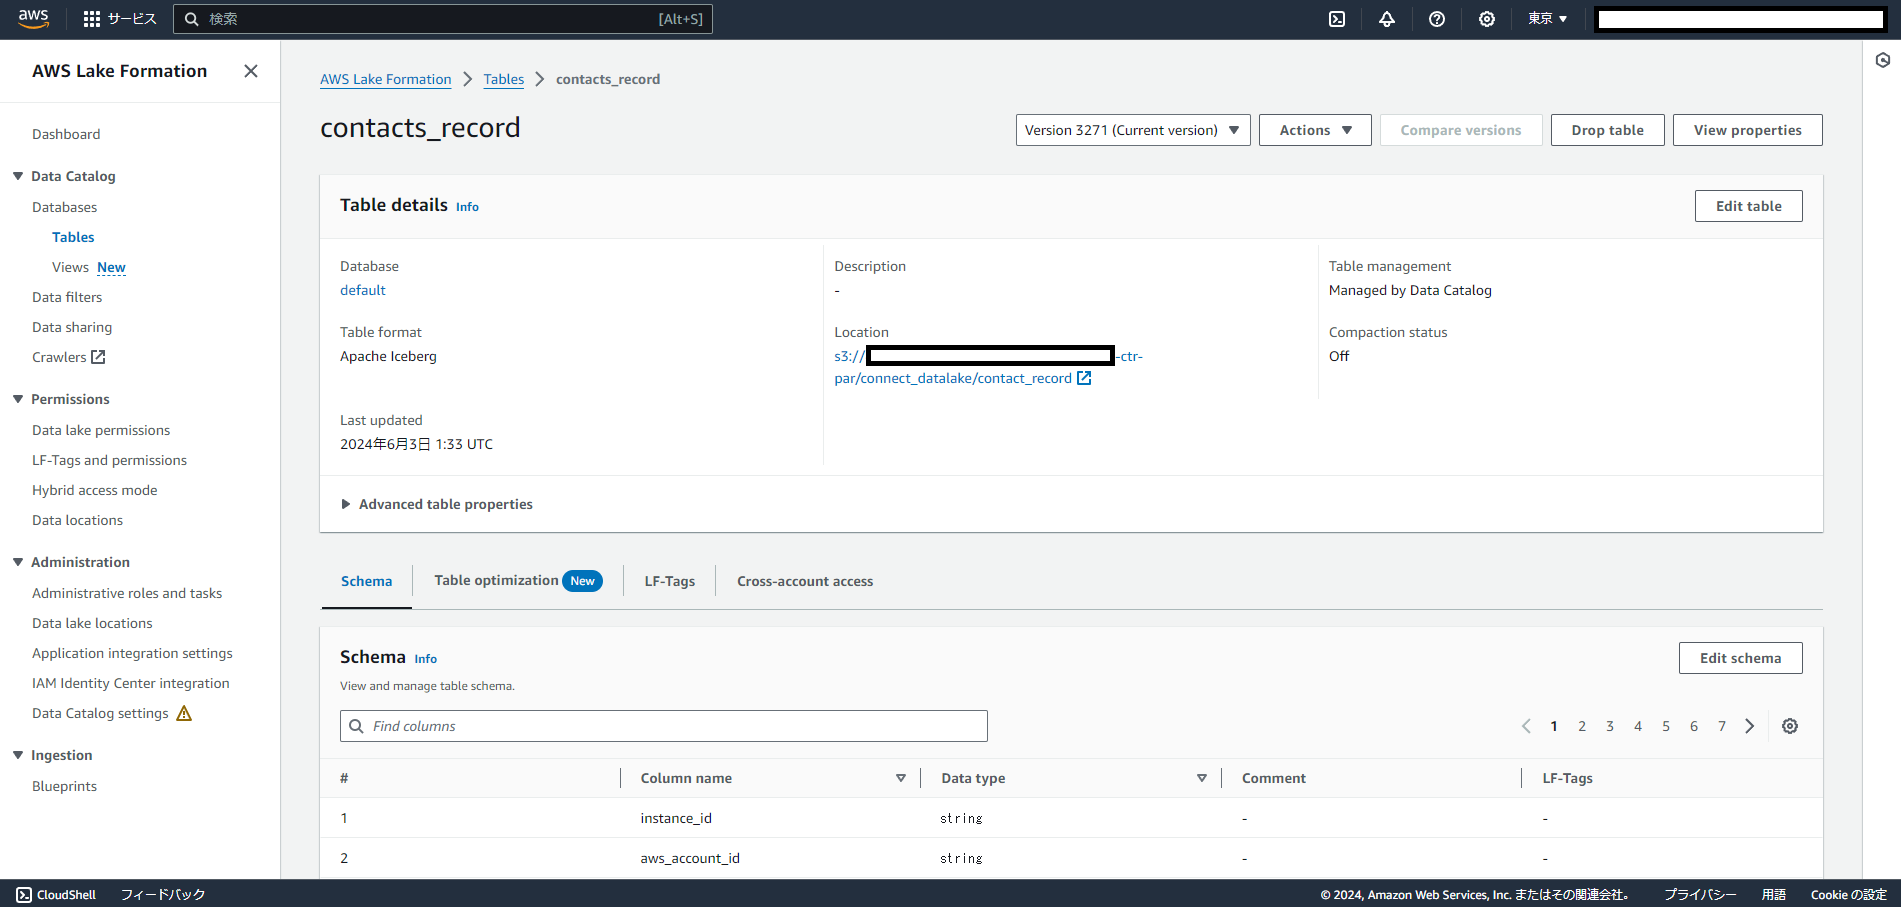
Task: Collapse the Administration section
Action: coord(18,562)
